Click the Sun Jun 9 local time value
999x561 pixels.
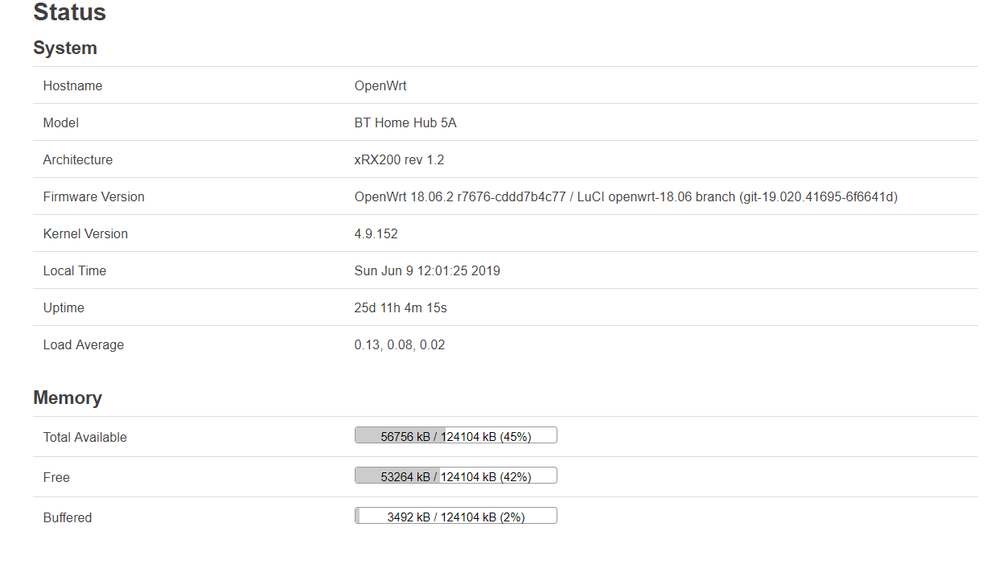pos(427,271)
